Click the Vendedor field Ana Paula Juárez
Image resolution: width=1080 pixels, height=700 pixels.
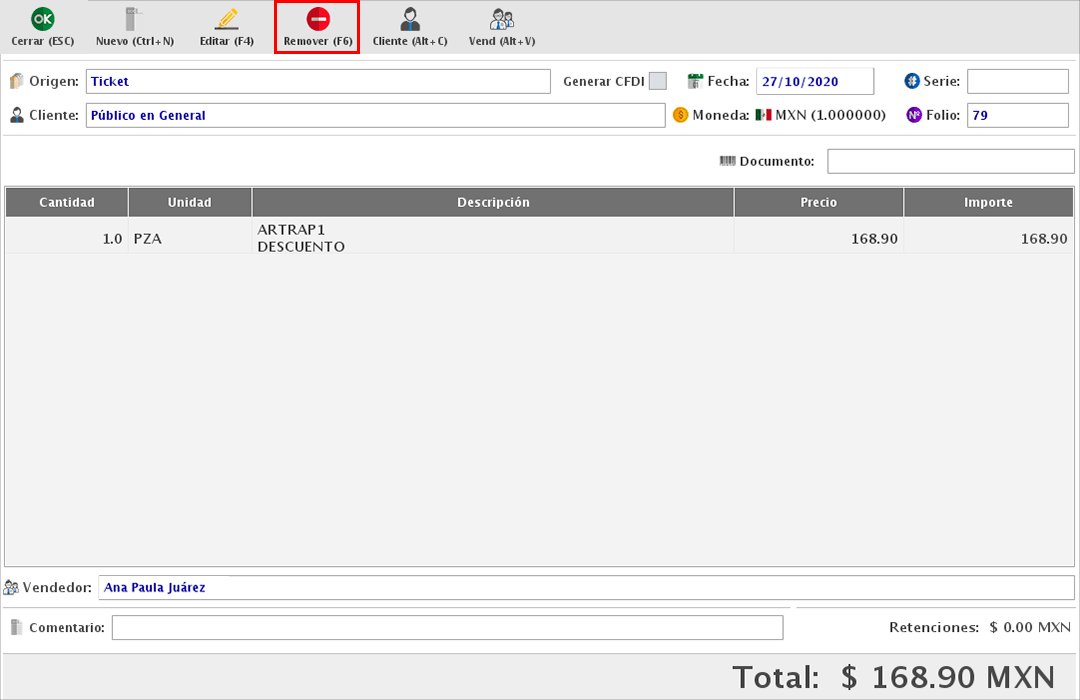pos(586,588)
